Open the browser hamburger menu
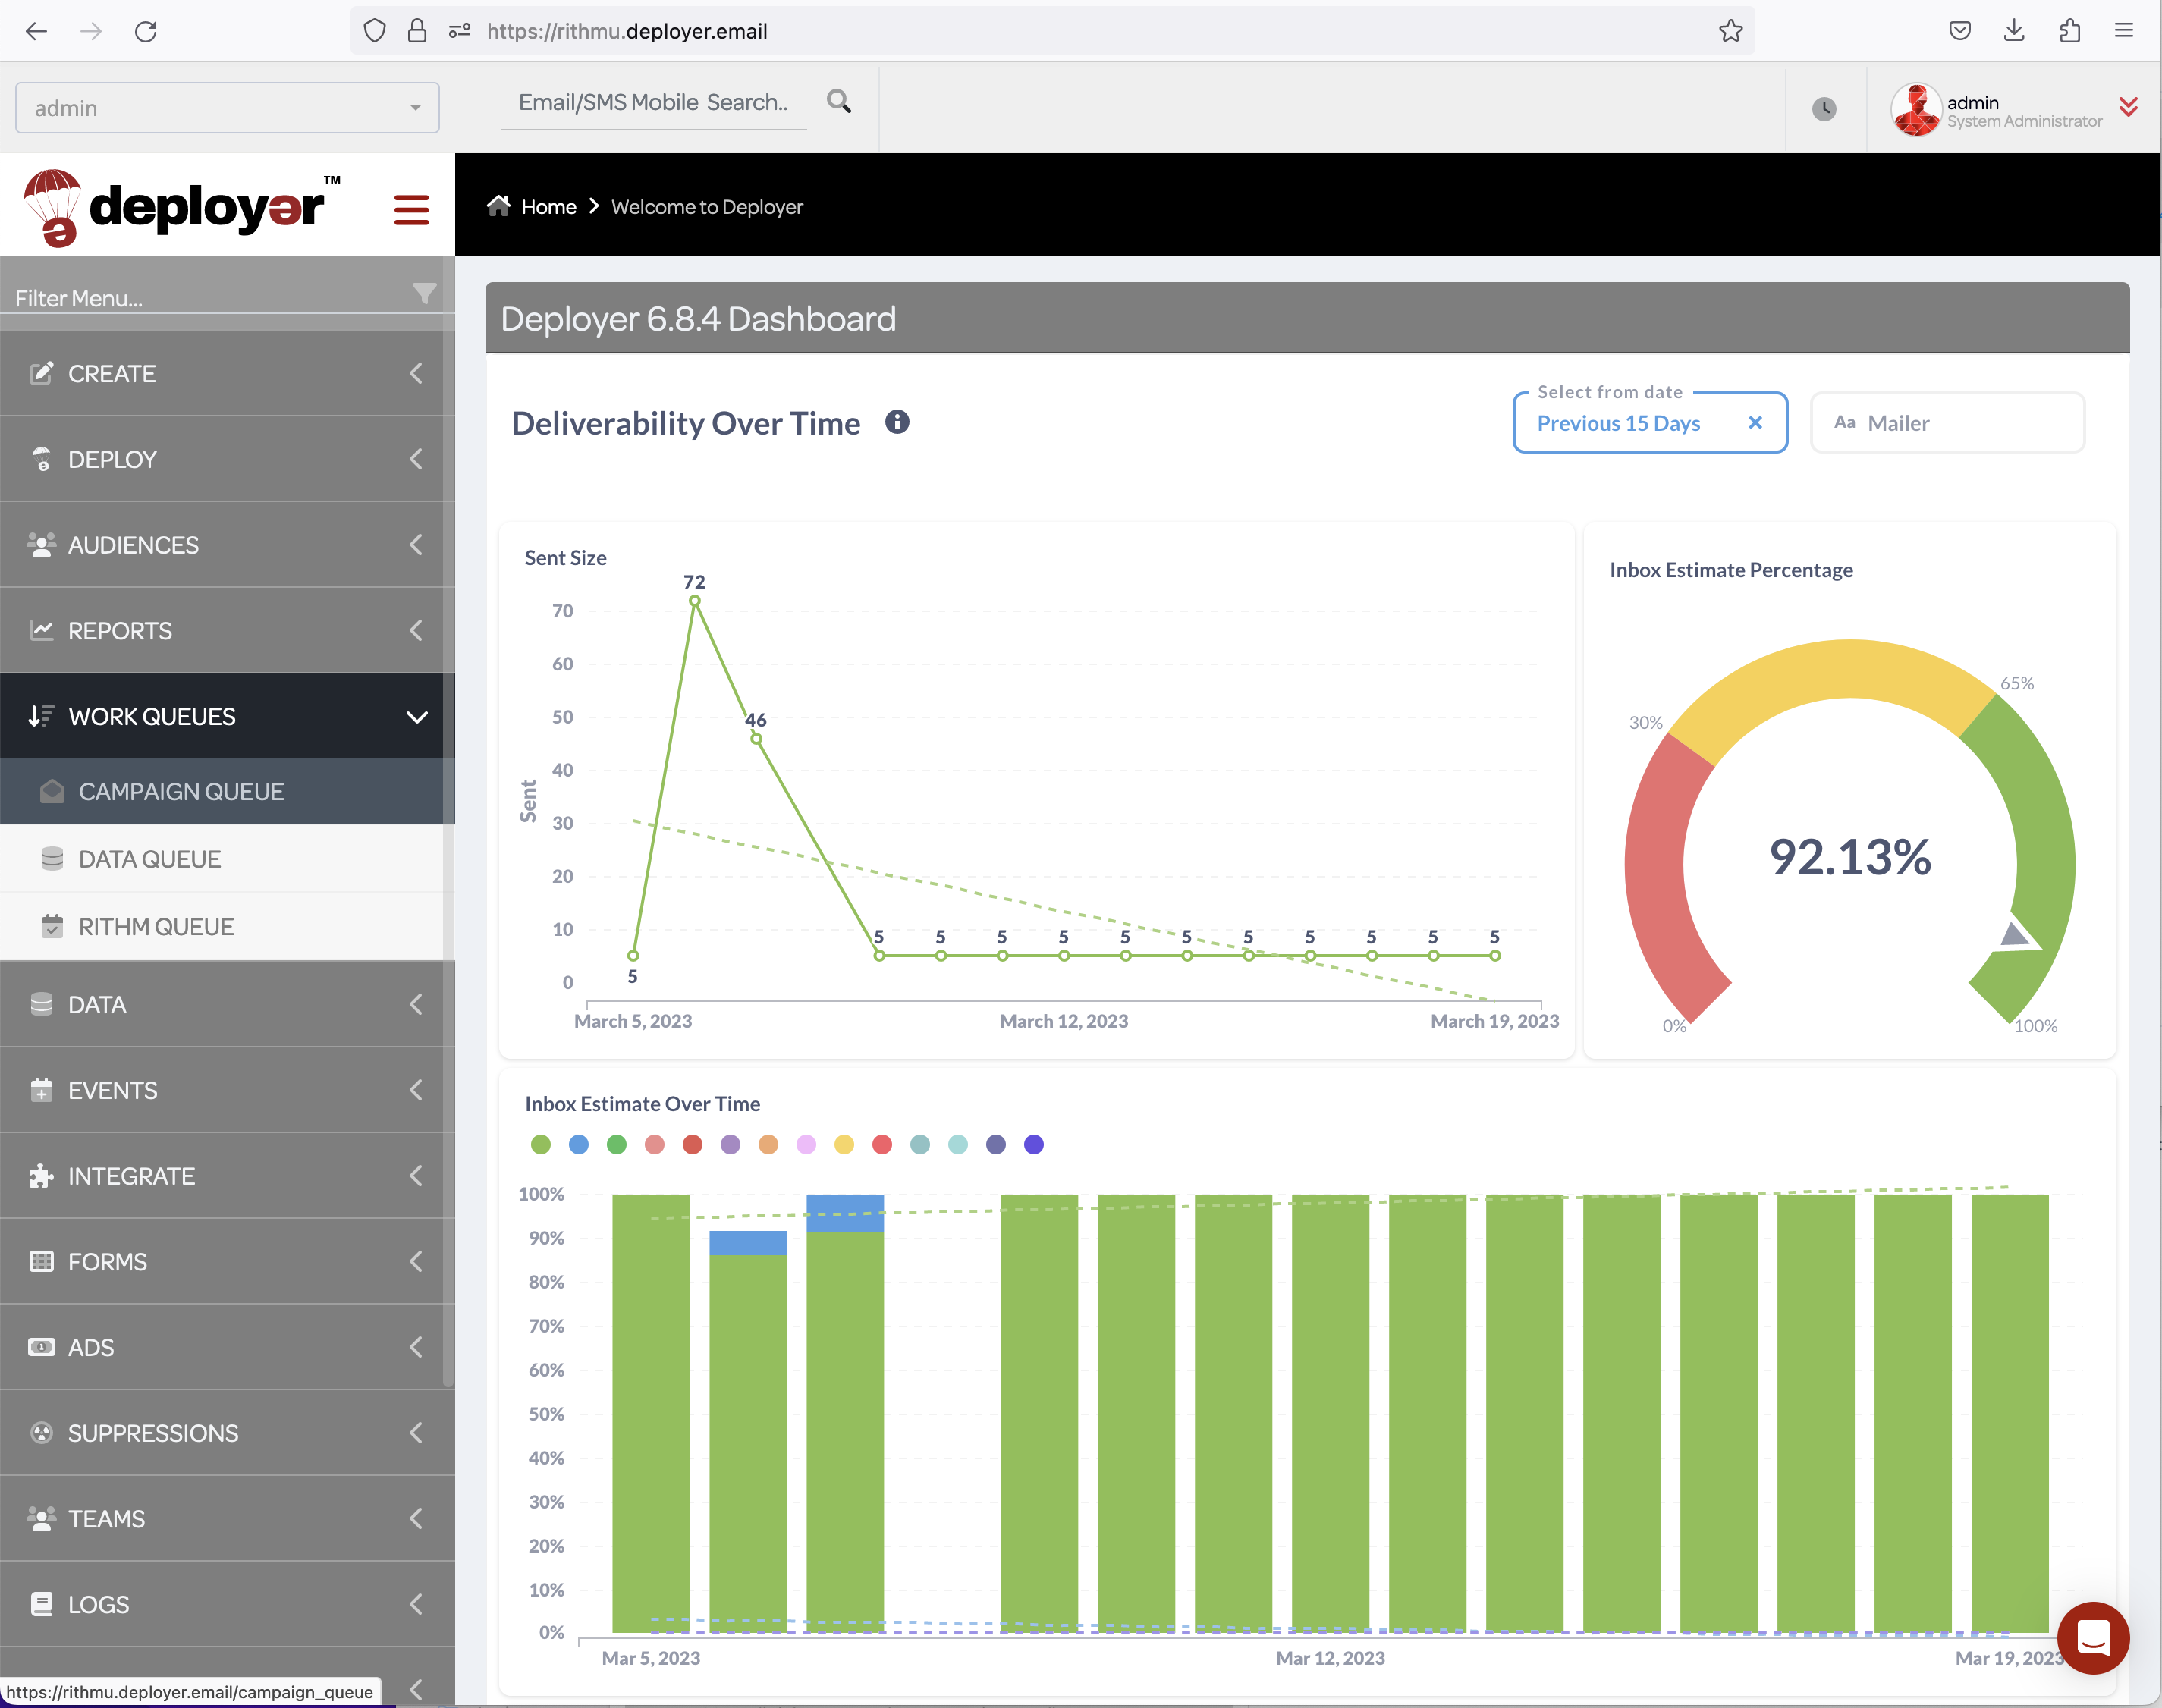The height and width of the screenshot is (1708, 2162). pos(2124,31)
